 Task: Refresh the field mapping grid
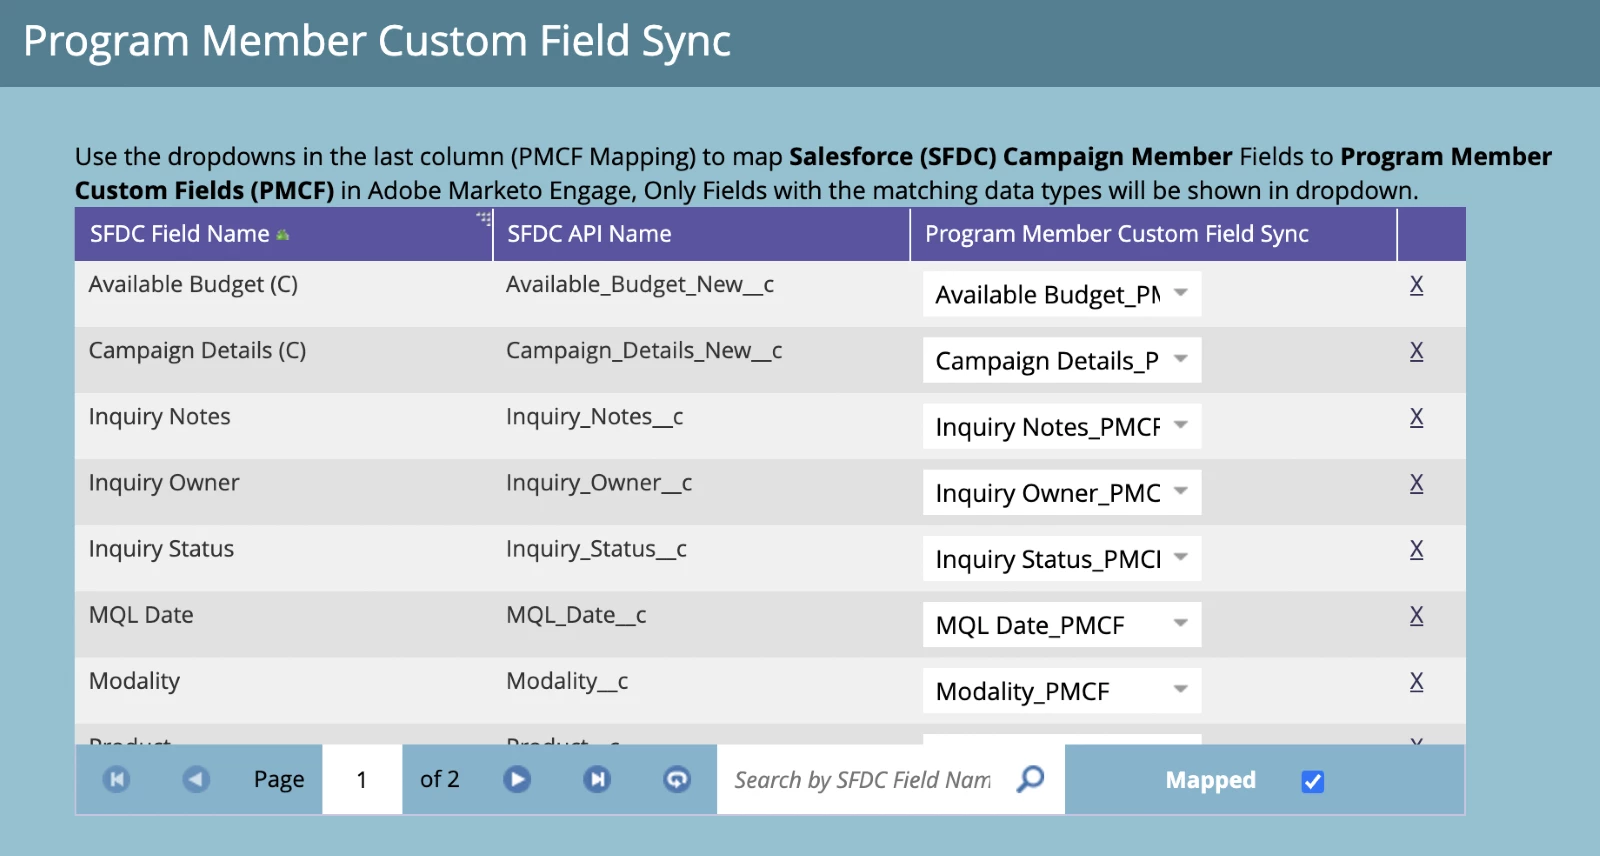point(677,779)
